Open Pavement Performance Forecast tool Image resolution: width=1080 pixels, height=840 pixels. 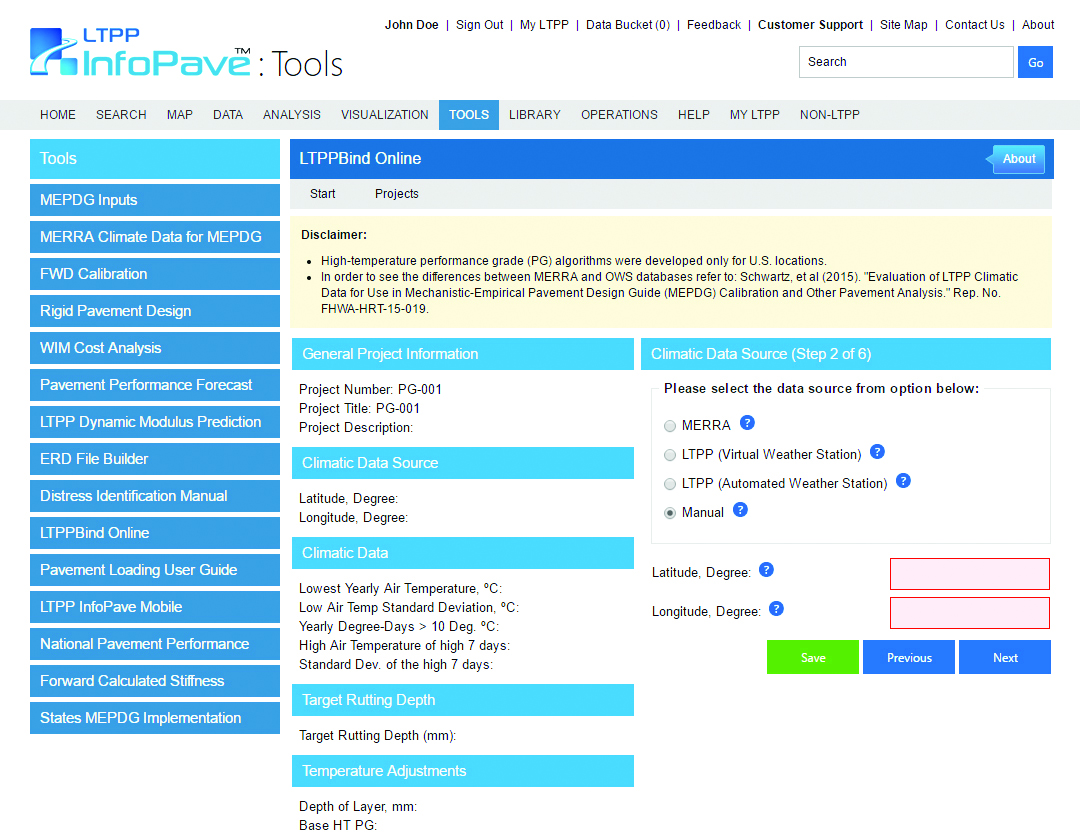tap(155, 385)
